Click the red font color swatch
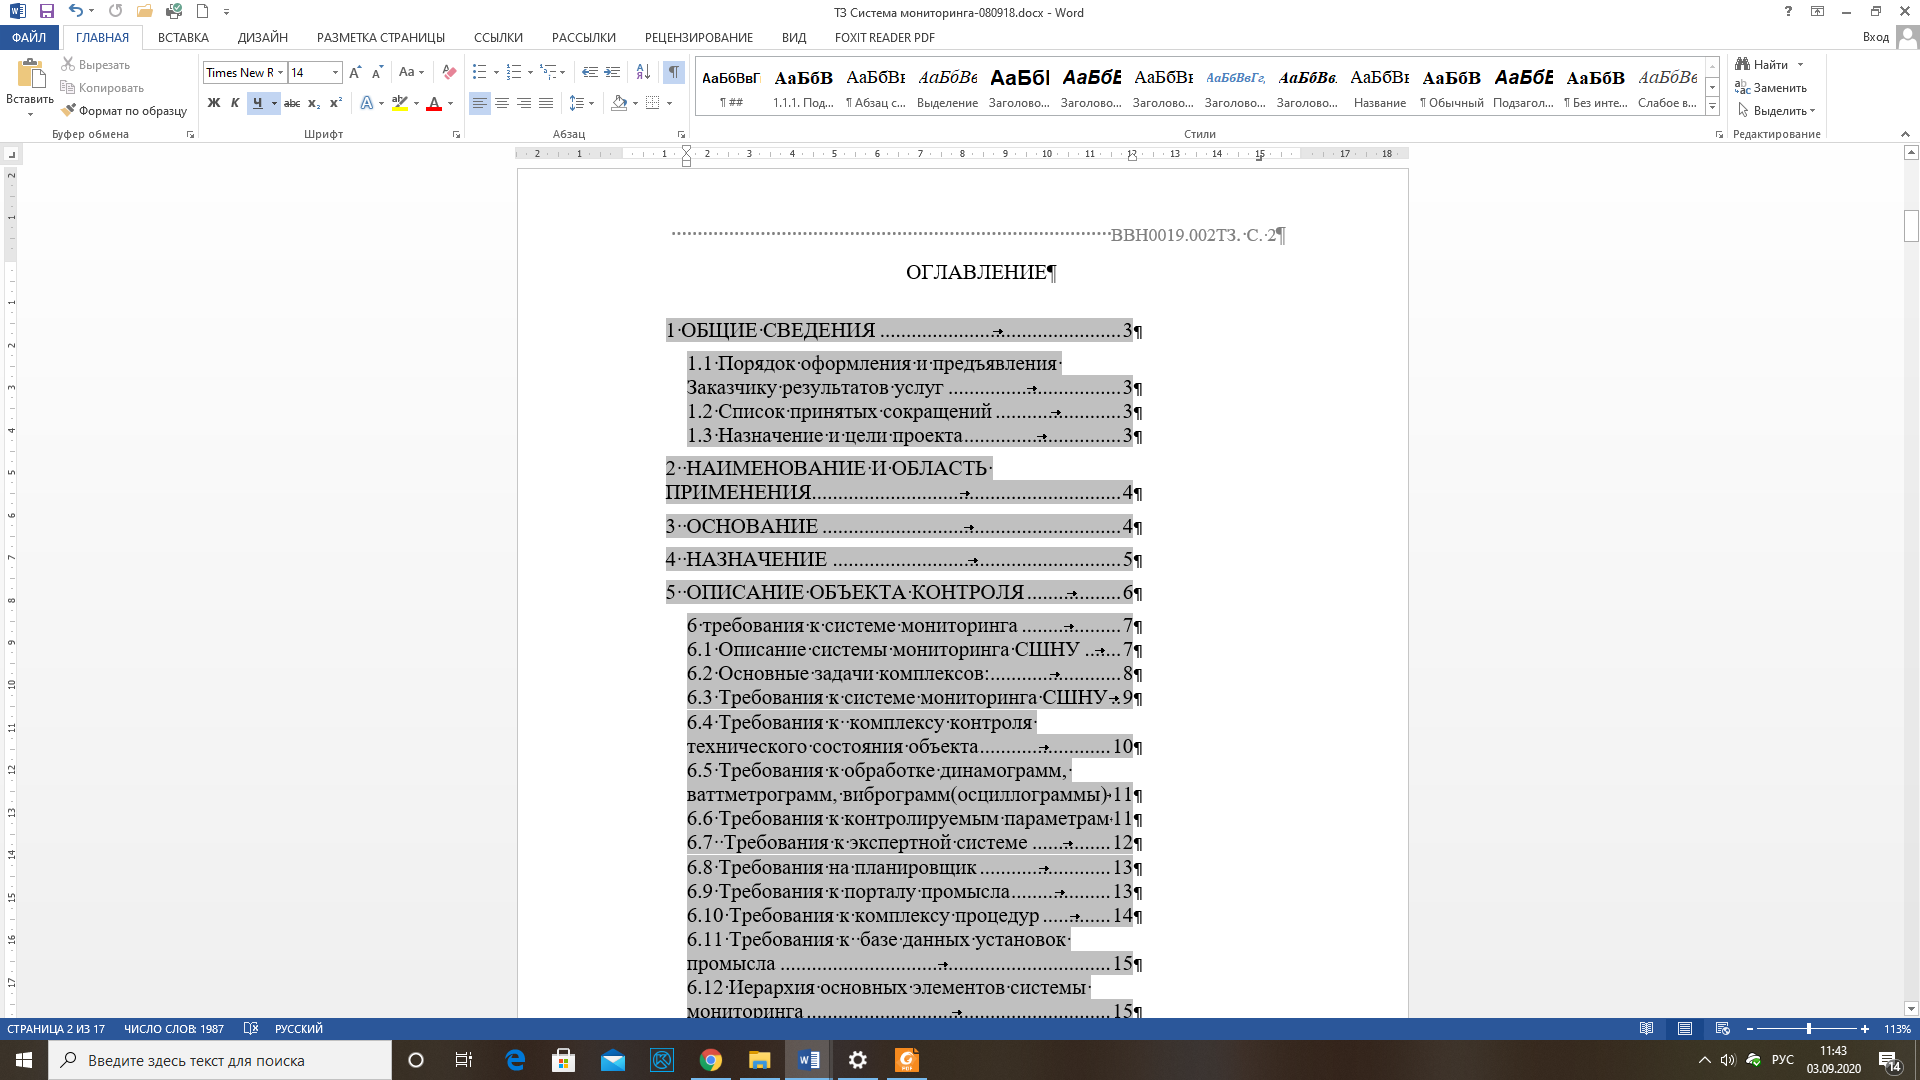Image resolution: width=1920 pixels, height=1080 pixels. (x=434, y=103)
